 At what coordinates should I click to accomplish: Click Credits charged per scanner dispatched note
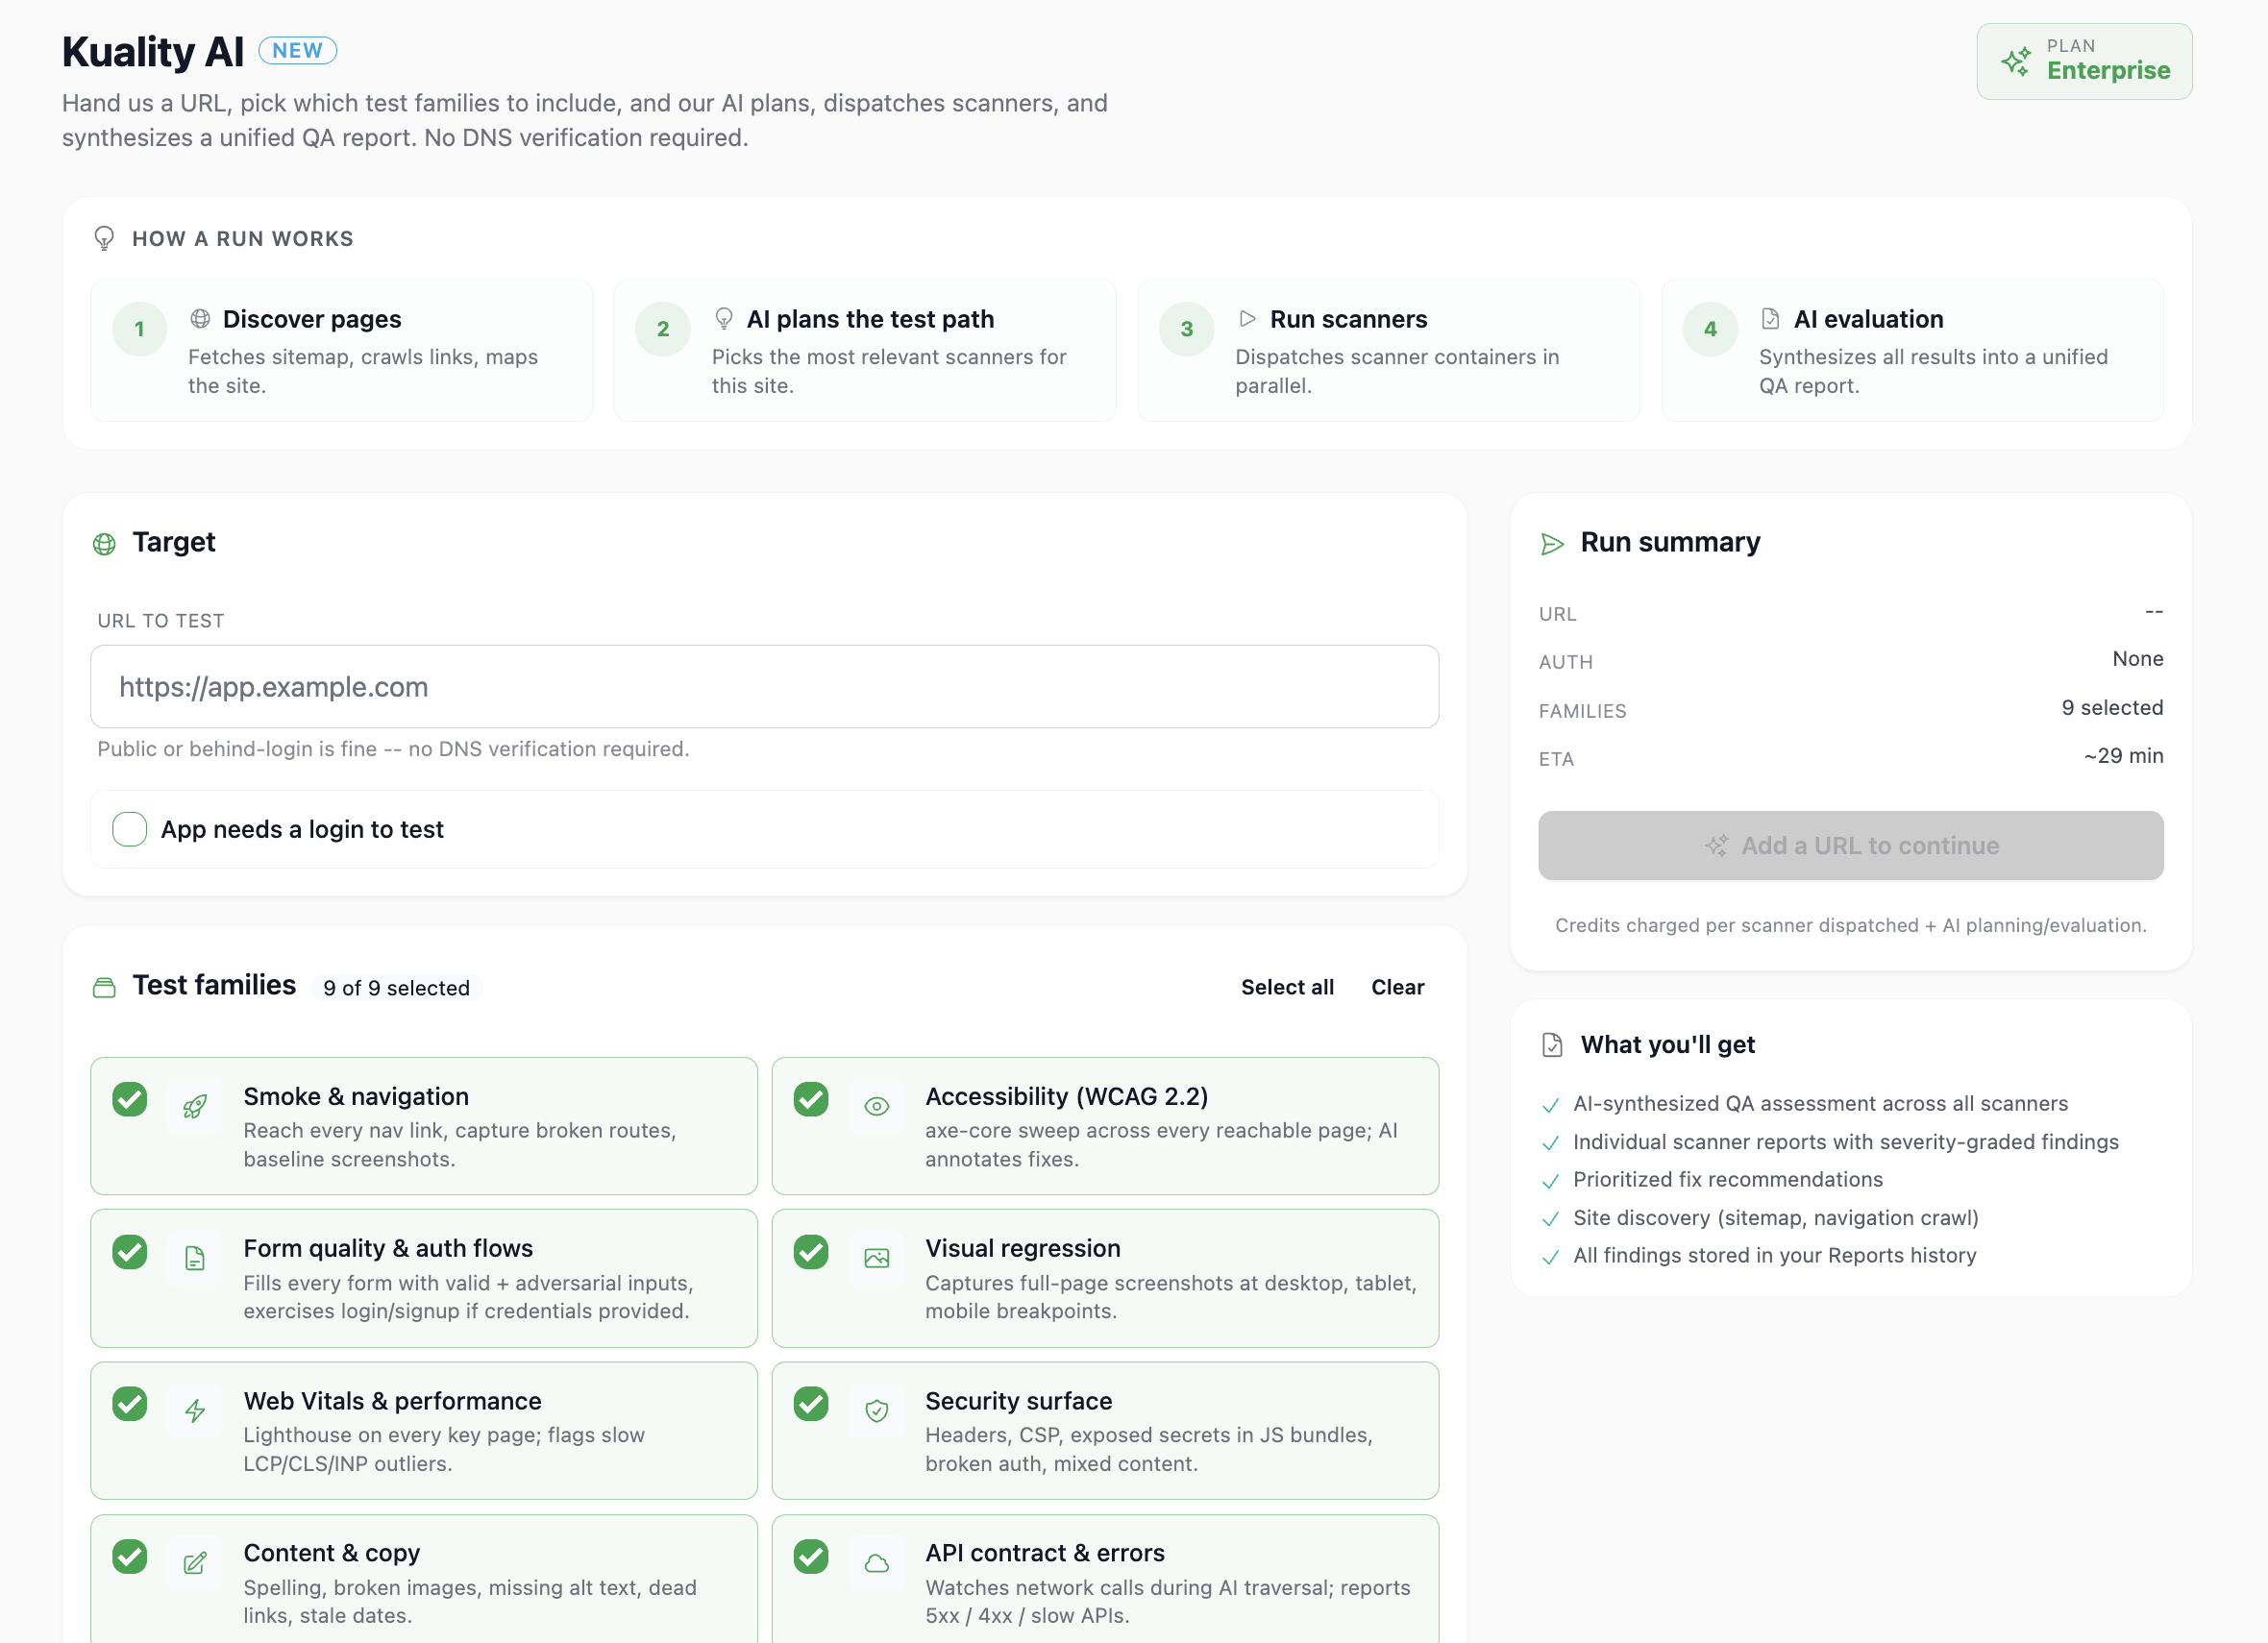coord(1850,926)
